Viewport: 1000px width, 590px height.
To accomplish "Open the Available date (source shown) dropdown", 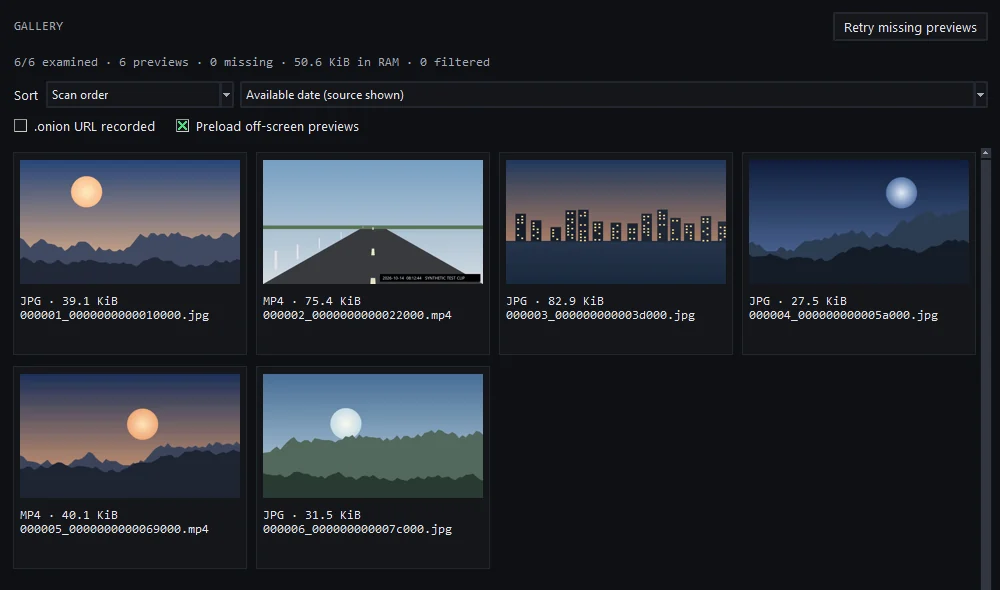I will pos(614,95).
